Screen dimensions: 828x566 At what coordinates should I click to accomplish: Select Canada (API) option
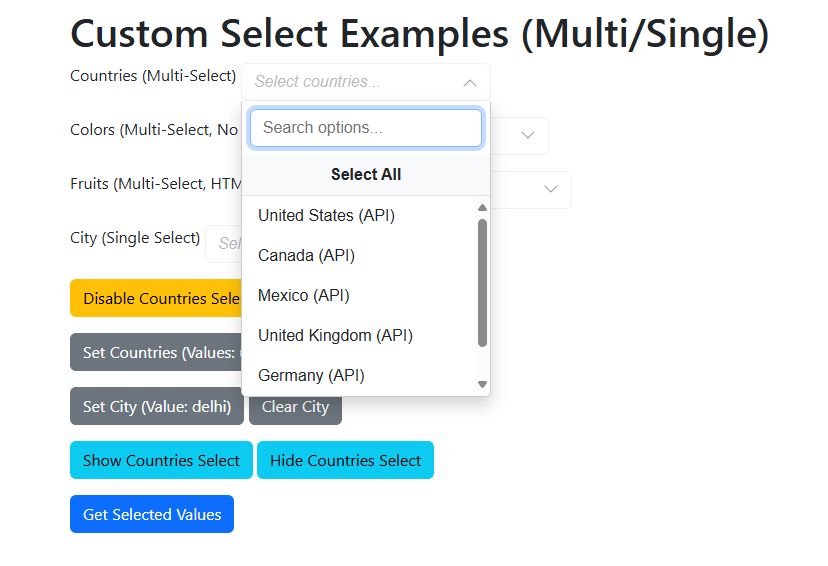(x=359, y=256)
